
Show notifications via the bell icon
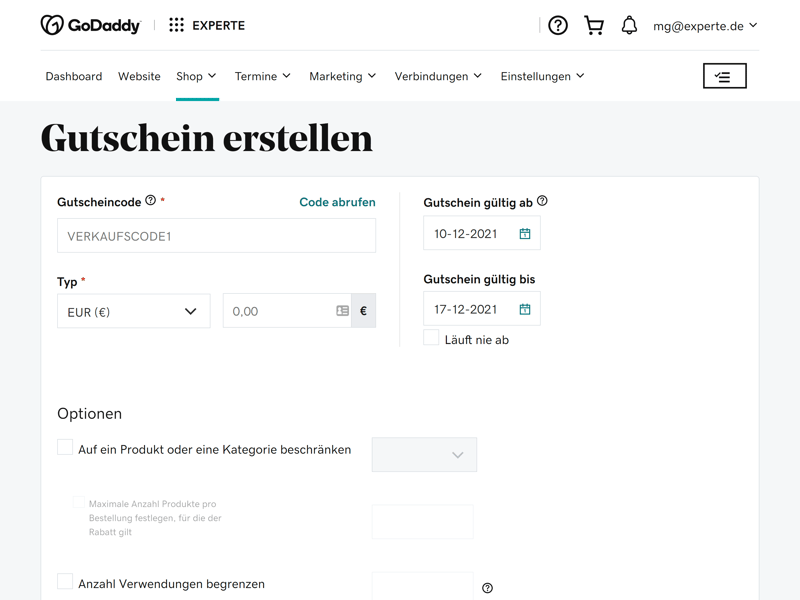point(629,26)
